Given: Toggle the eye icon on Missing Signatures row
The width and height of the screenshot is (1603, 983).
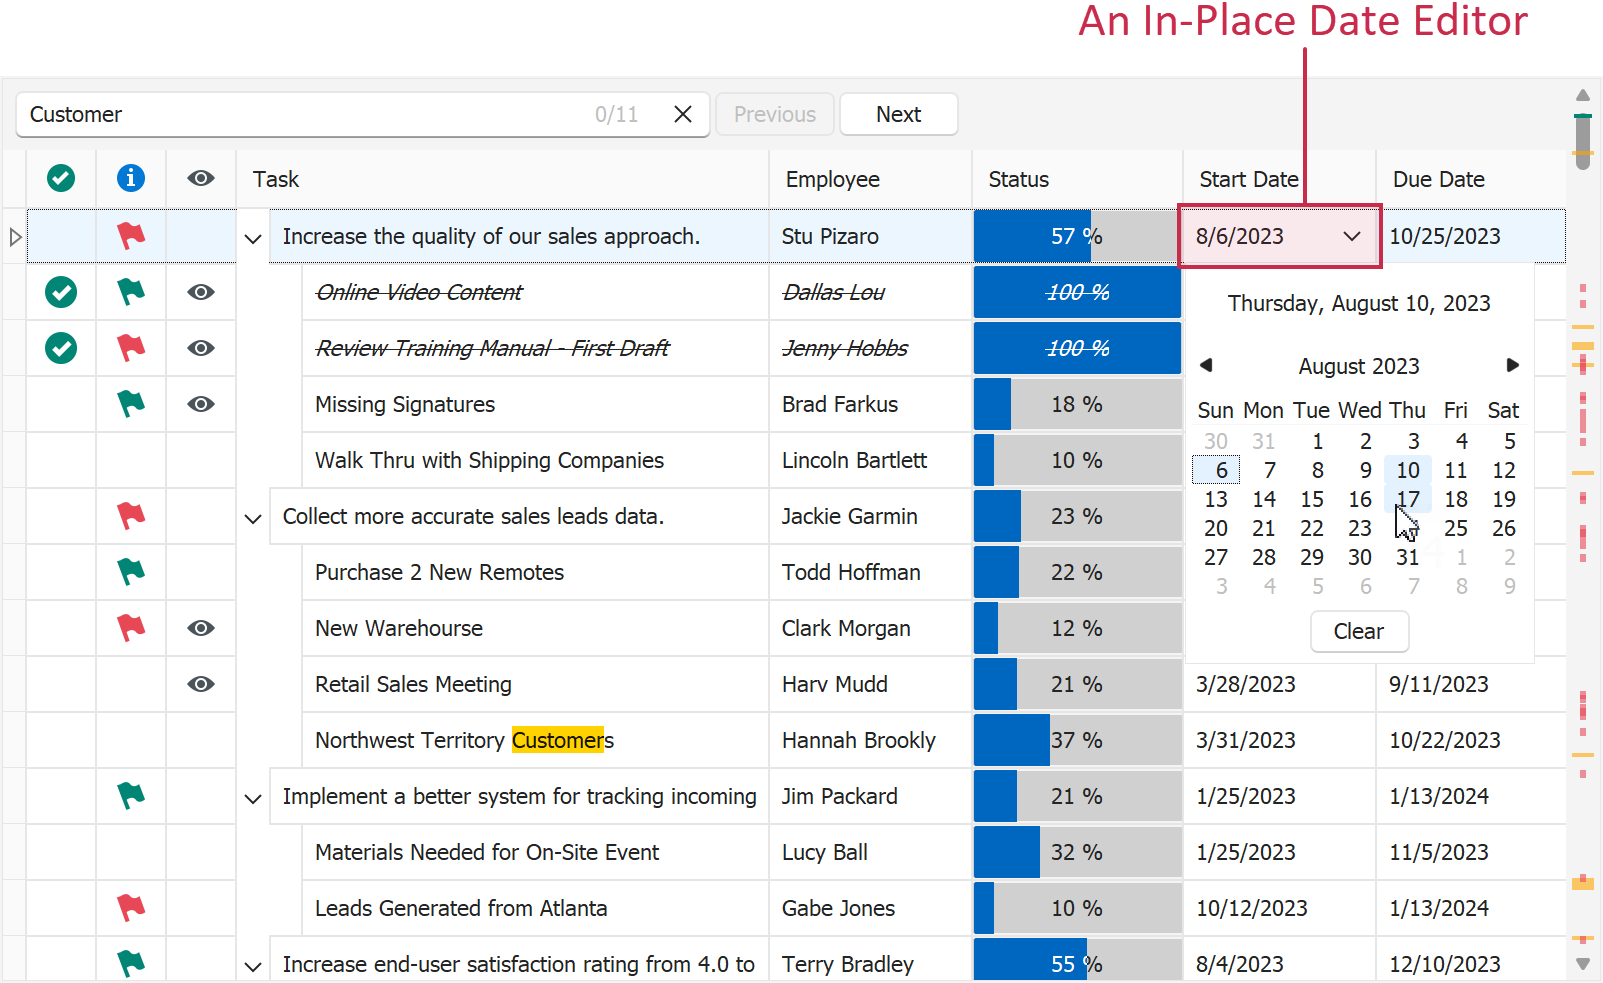Looking at the screenshot, I should [x=201, y=404].
